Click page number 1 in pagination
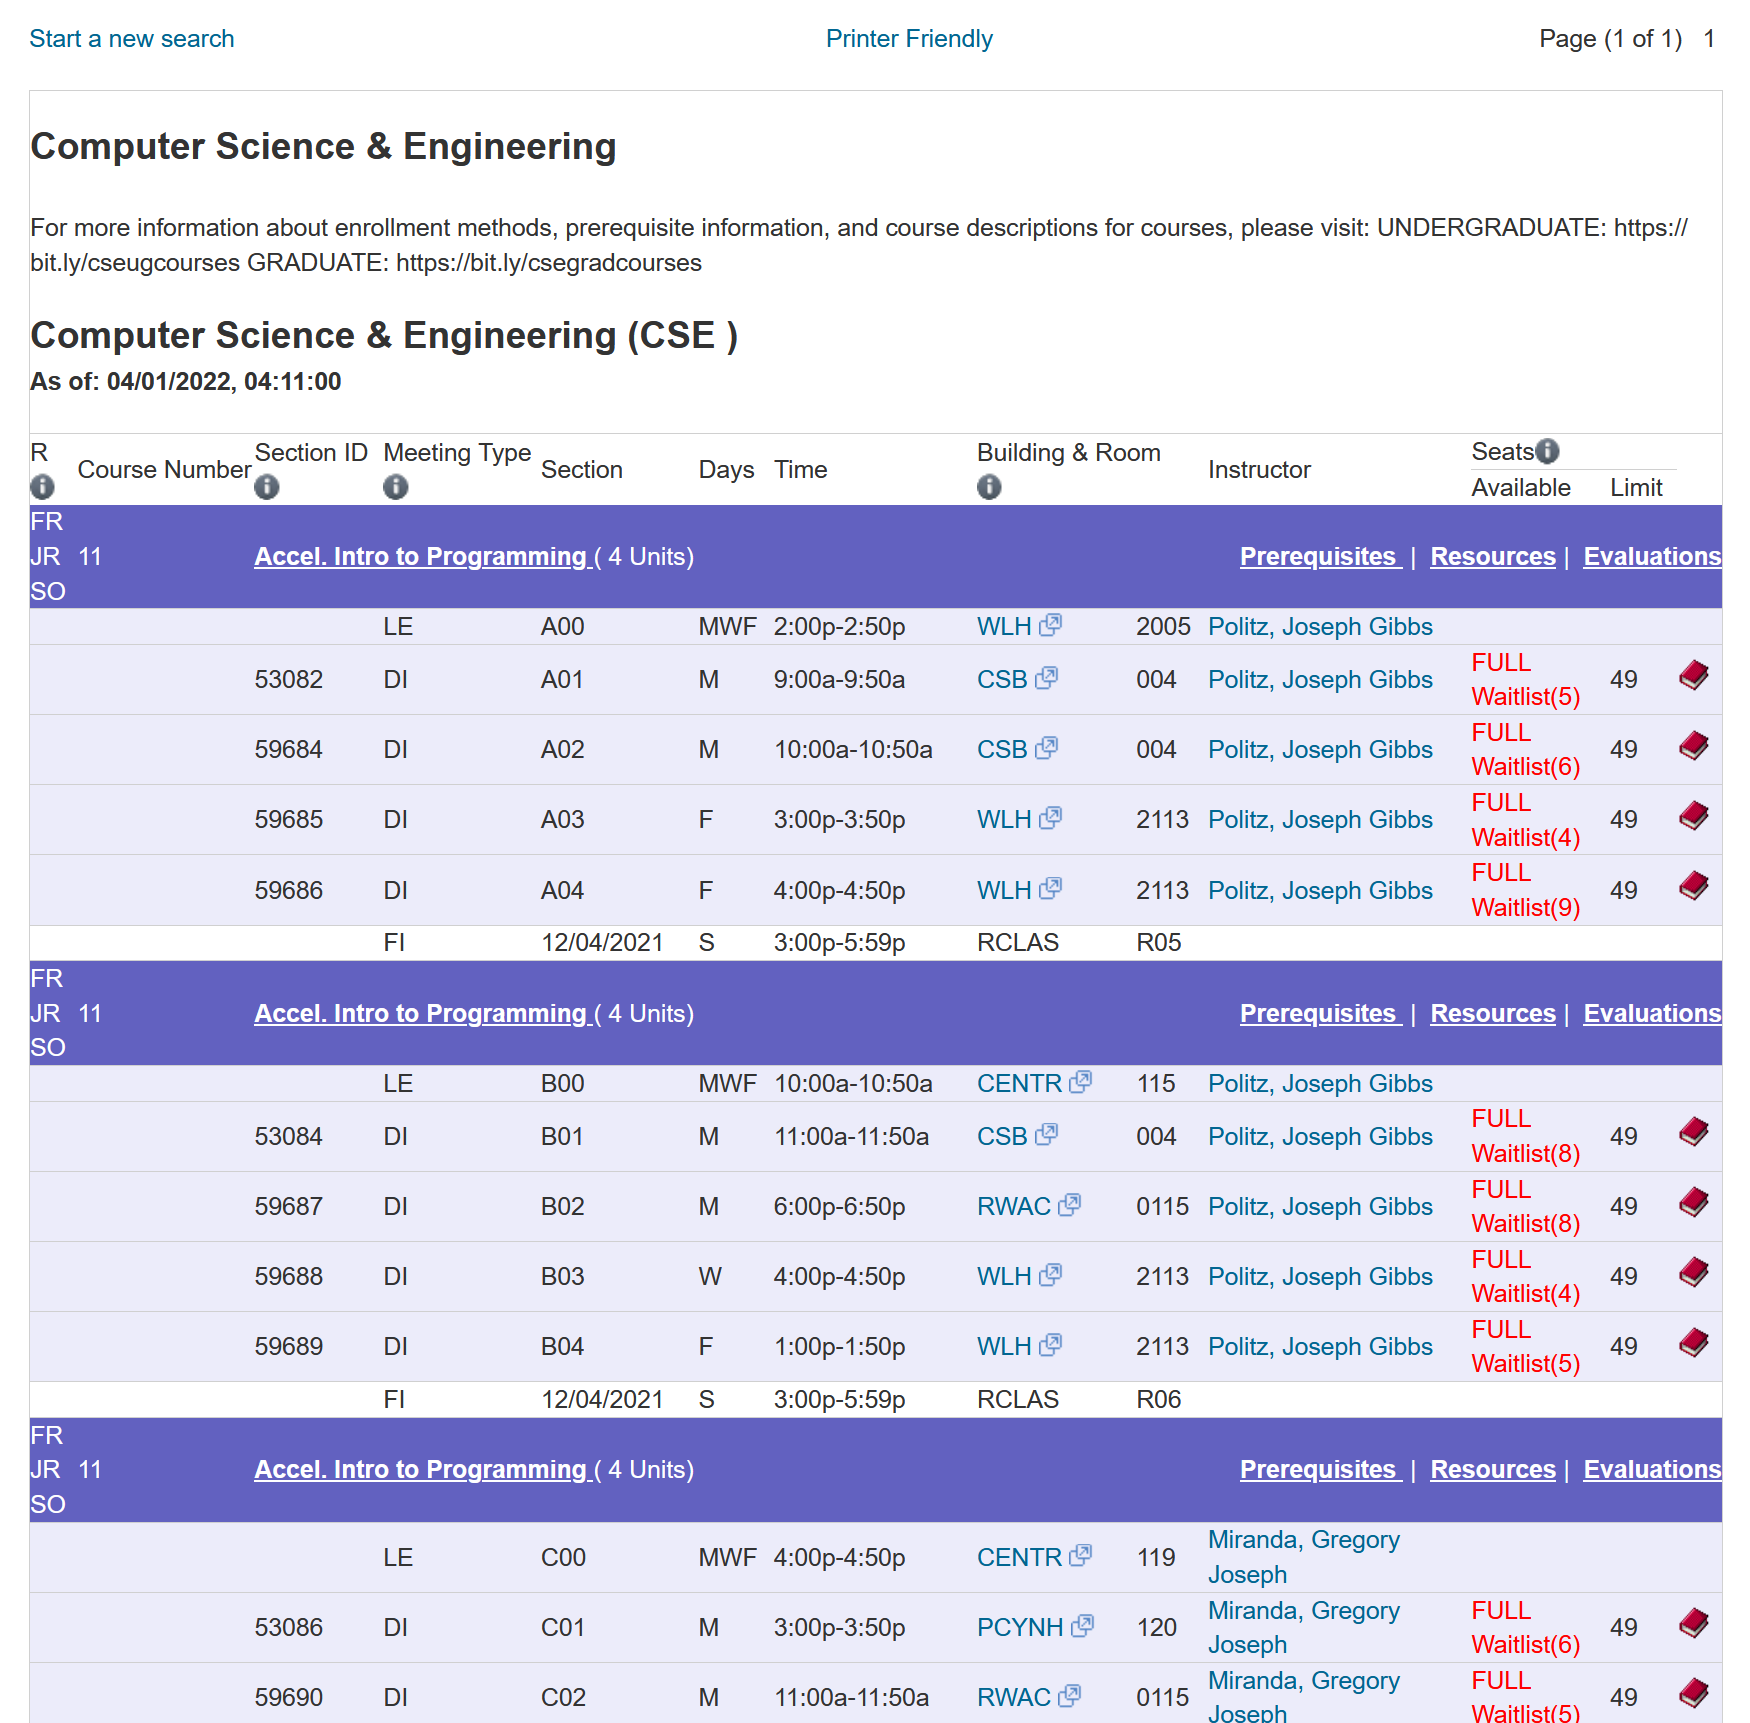The height and width of the screenshot is (1723, 1750). pos(1710,39)
